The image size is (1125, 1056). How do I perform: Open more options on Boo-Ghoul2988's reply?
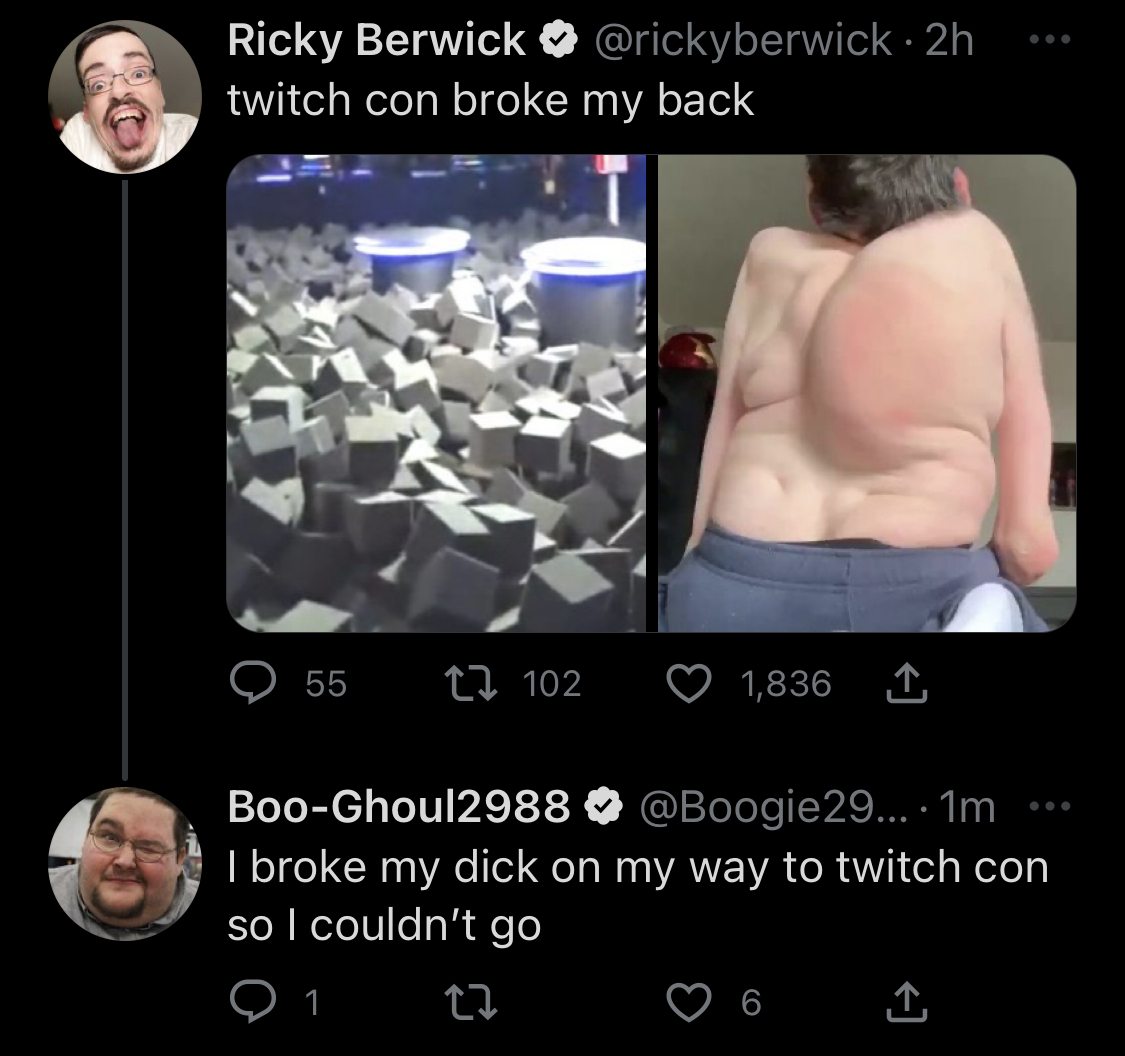(1050, 807)
